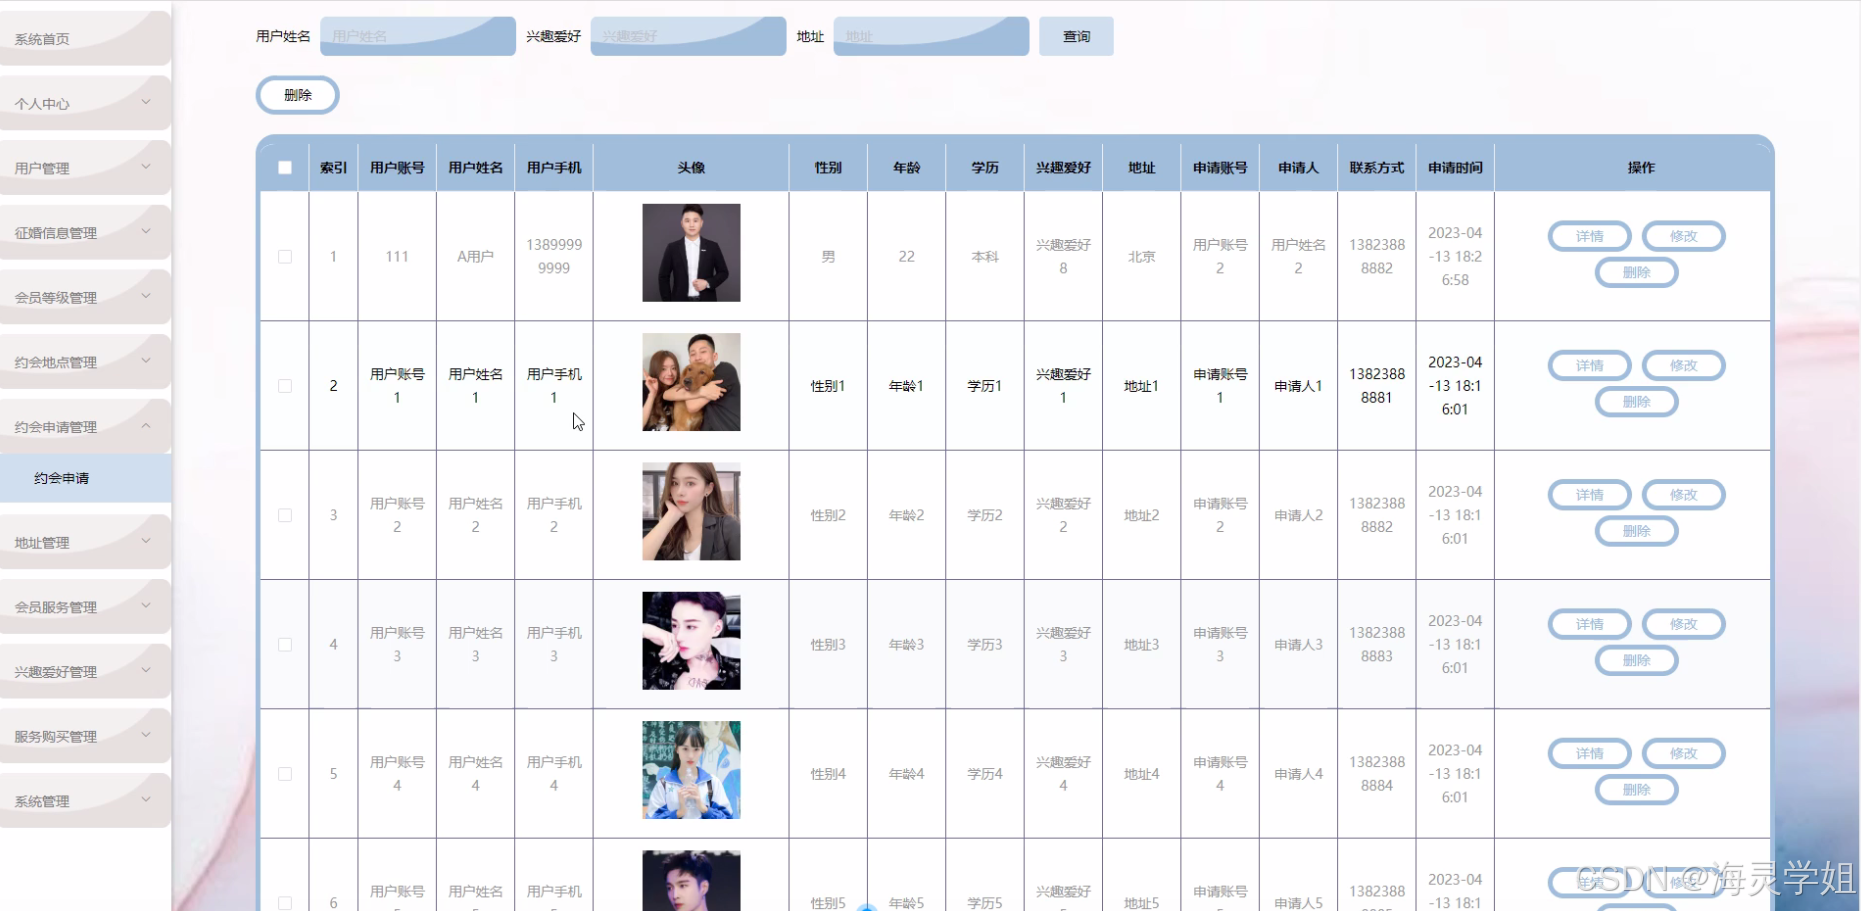Click the 申请人3 applicant cell
The image size is (1861, 911).
(1298, 645)
